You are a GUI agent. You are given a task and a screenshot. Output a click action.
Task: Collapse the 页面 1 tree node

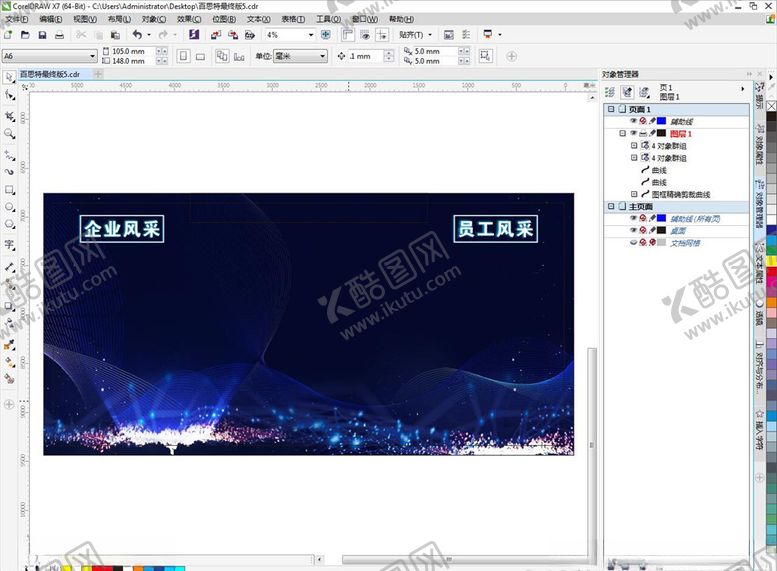(x=610, y=109)
